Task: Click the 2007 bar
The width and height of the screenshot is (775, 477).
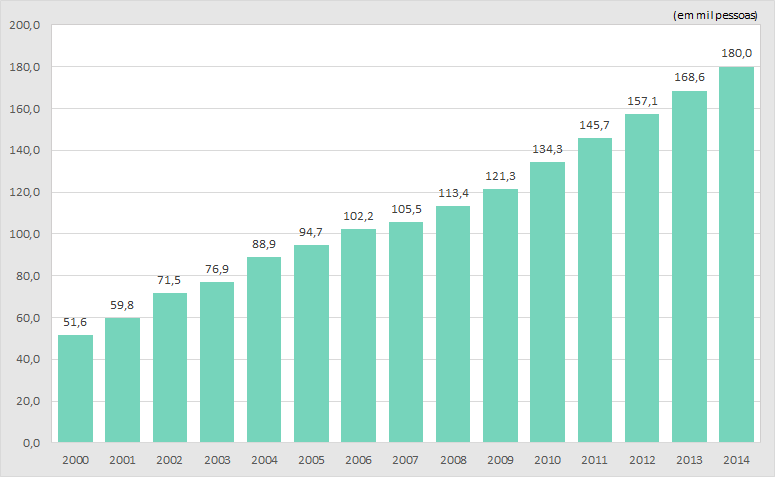Action: tap(405, 332)
